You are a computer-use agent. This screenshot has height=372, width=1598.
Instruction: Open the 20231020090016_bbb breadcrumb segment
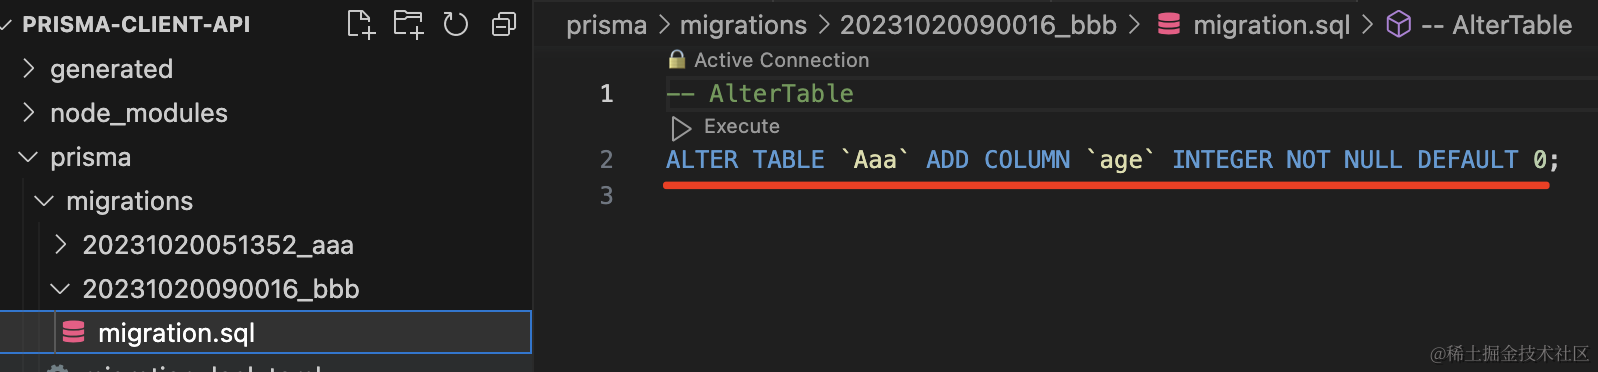(978, 25)
